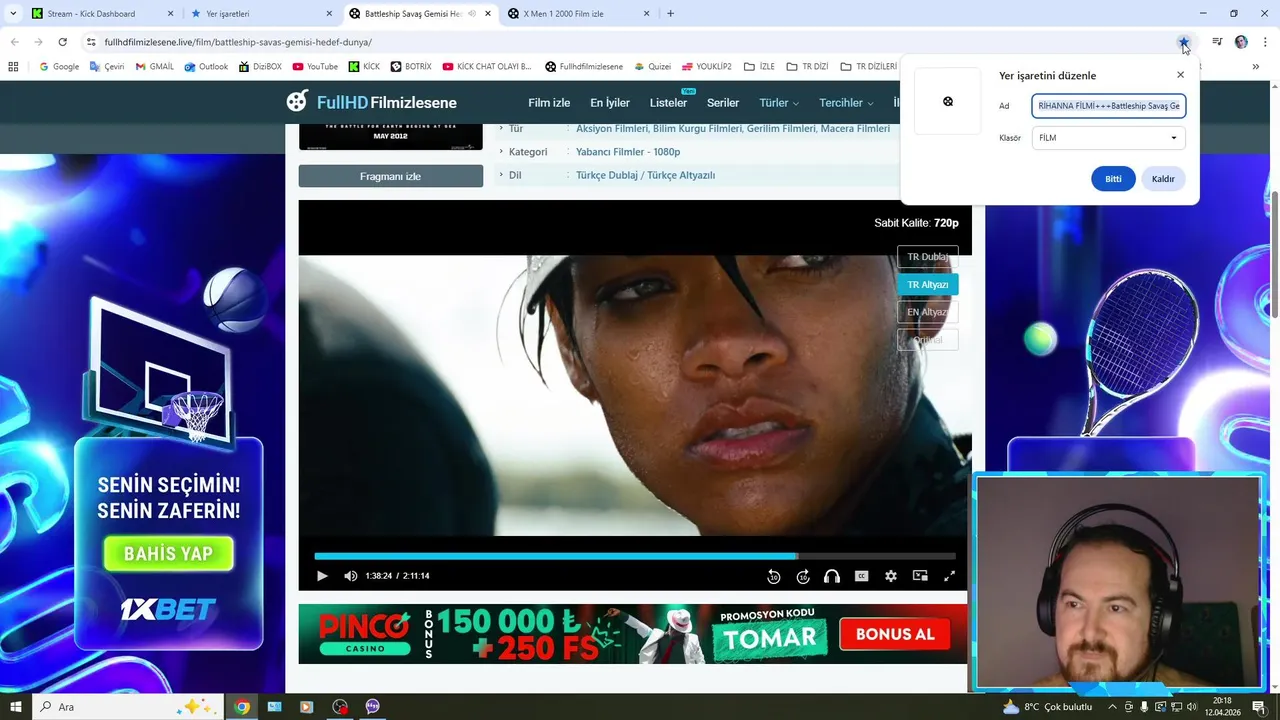This screenshot has width=1280, height=720.
Task: Select the TR Dublaj audio option
Action: pyautogui.click(x=928, y=257)
